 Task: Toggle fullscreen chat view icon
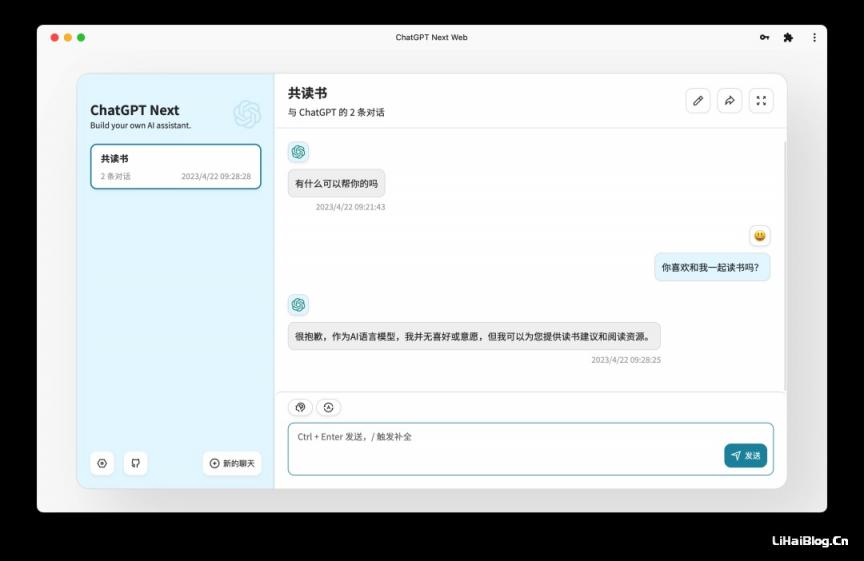(761, 101)
